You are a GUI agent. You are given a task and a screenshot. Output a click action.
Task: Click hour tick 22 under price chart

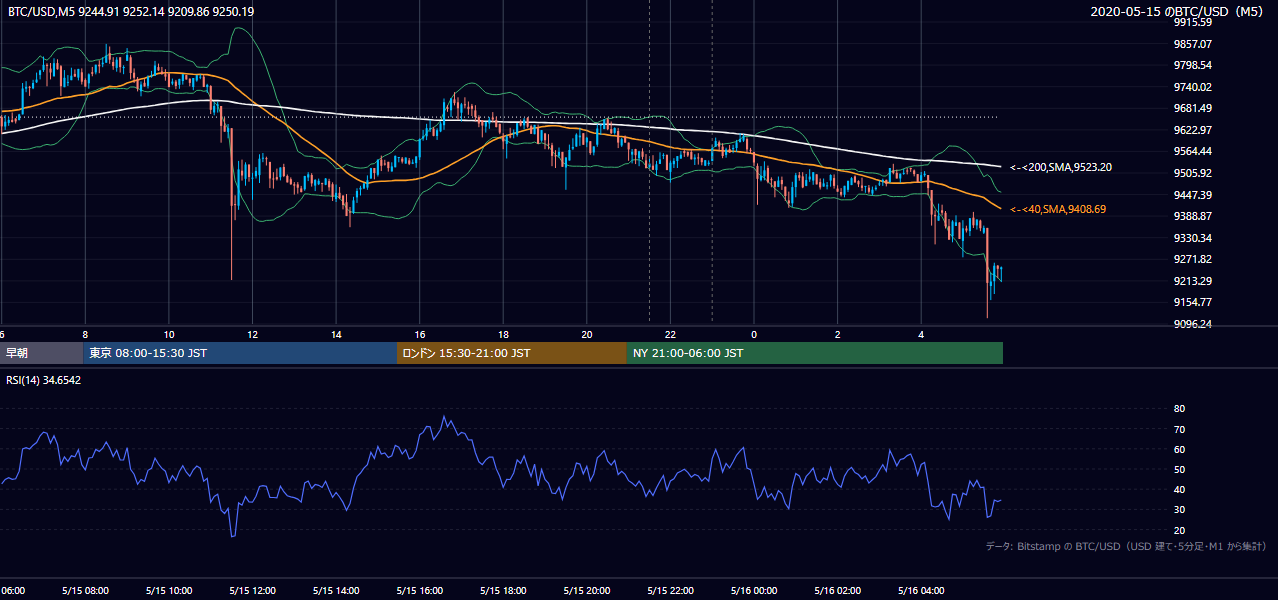(671, 334)
